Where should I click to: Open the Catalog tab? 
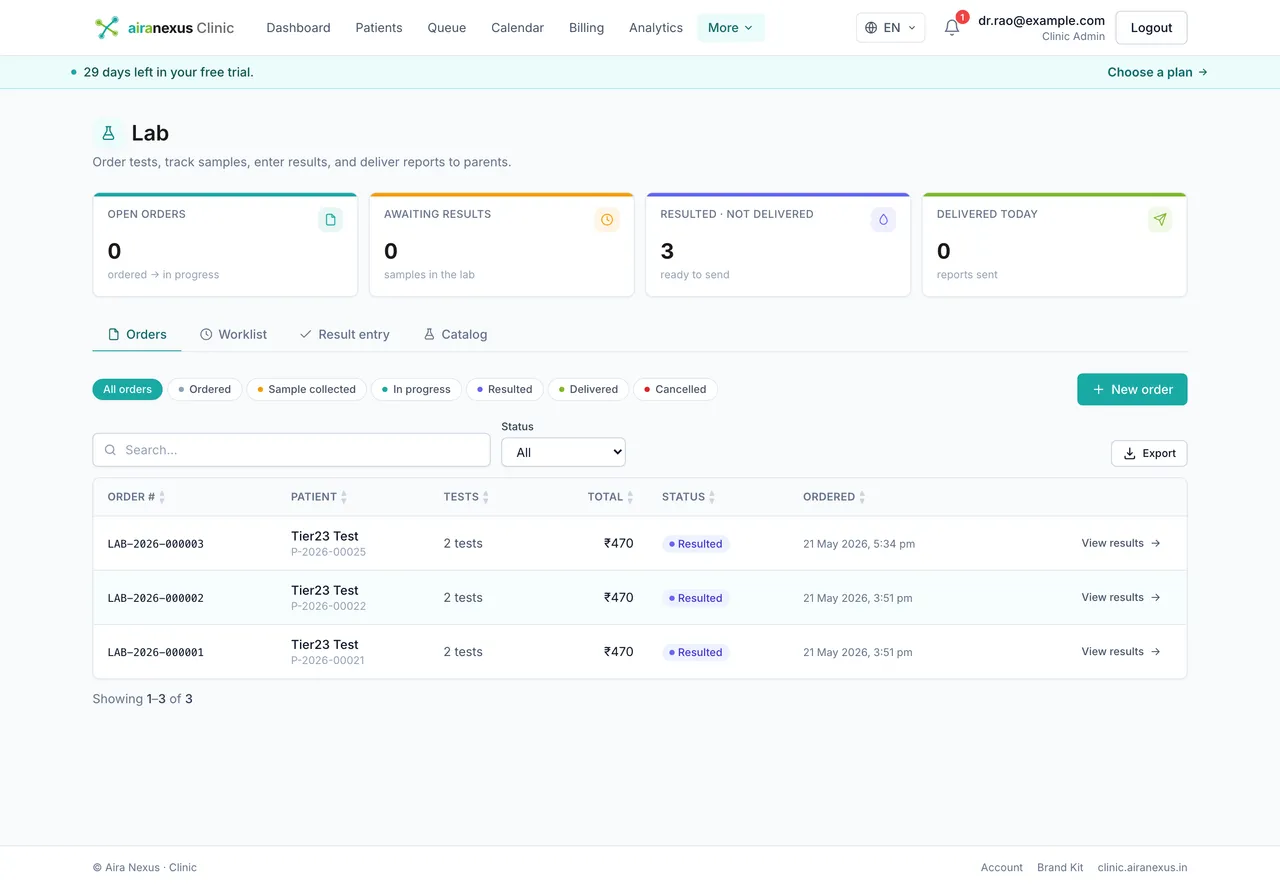tap(455, 334)
